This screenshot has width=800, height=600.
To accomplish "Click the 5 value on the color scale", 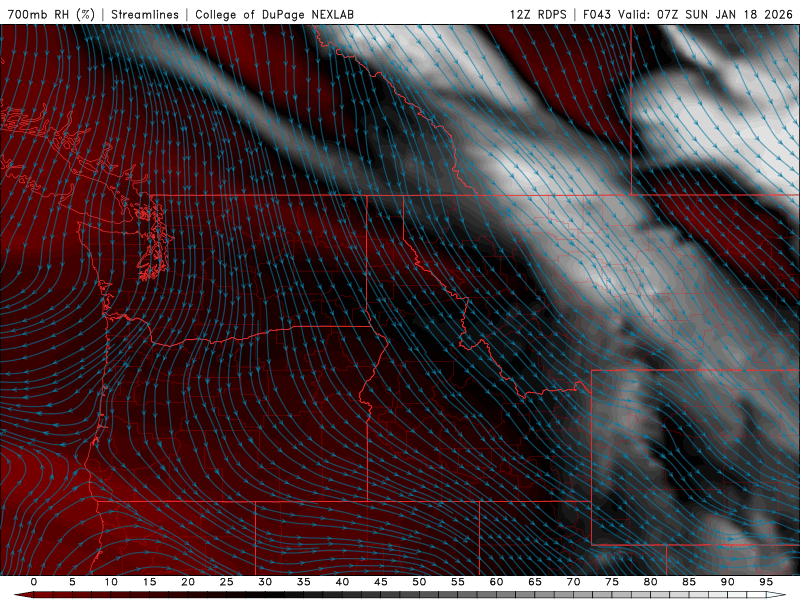I will 72,582.
